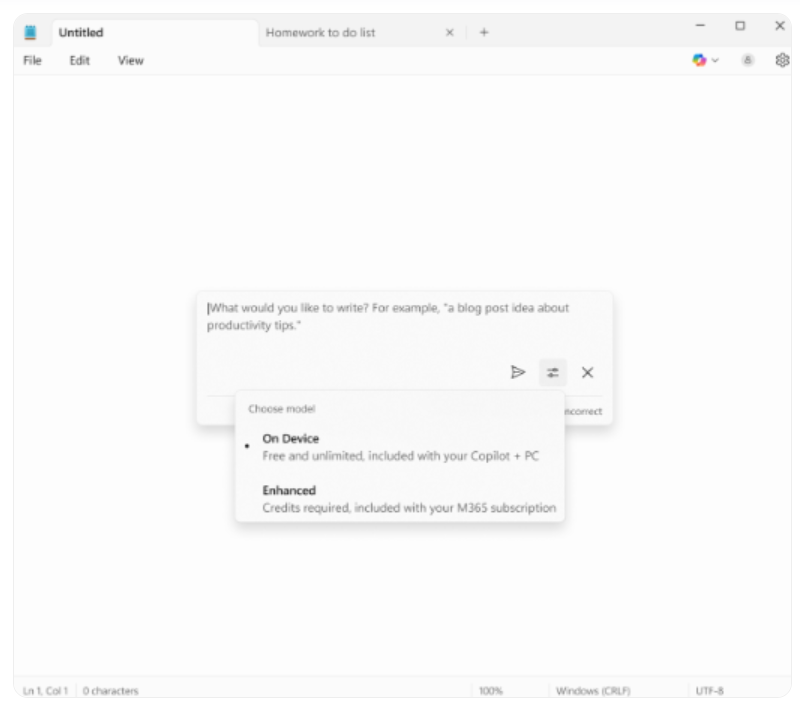The width and height of the screenshot is (800, 702).
Task: Open the View menu
Action: coord(131,61)
